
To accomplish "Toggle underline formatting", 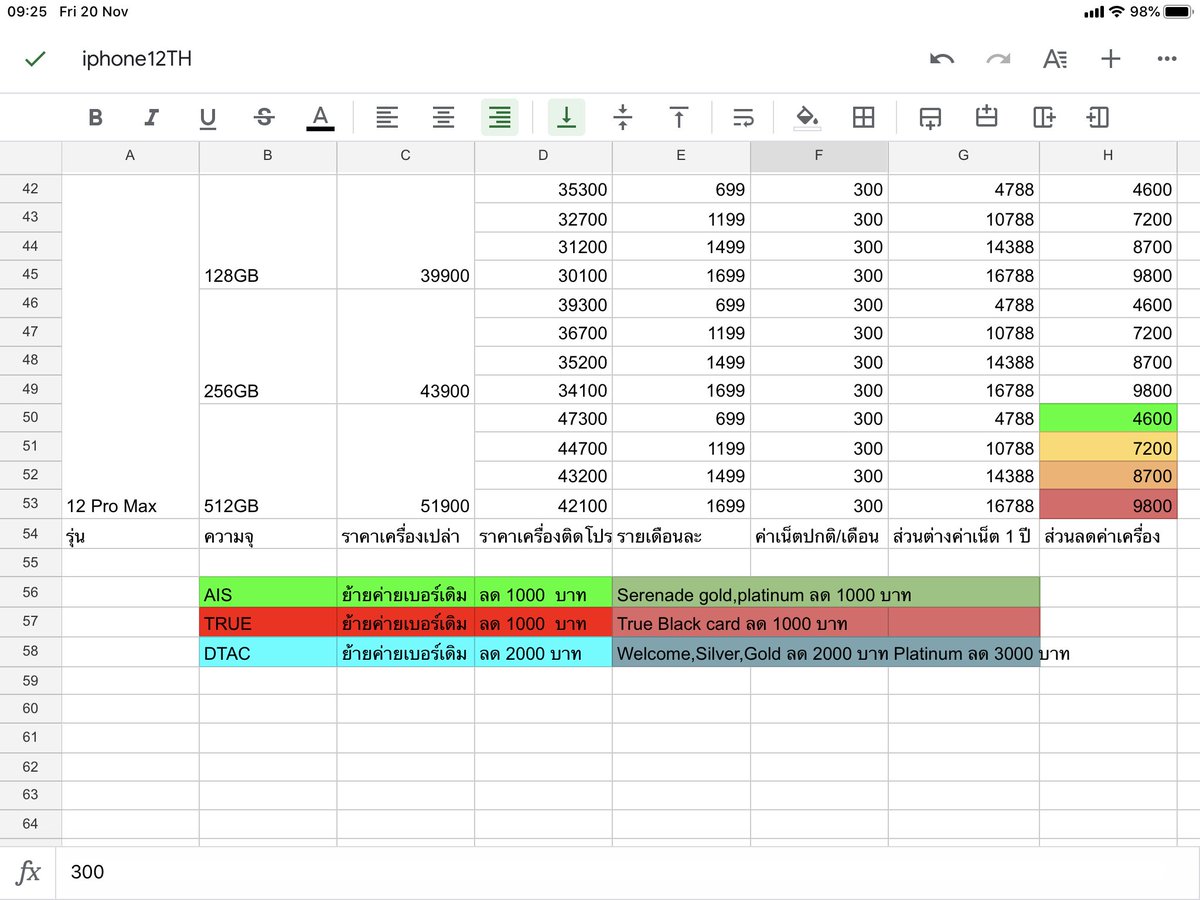I will click(208, 119).
